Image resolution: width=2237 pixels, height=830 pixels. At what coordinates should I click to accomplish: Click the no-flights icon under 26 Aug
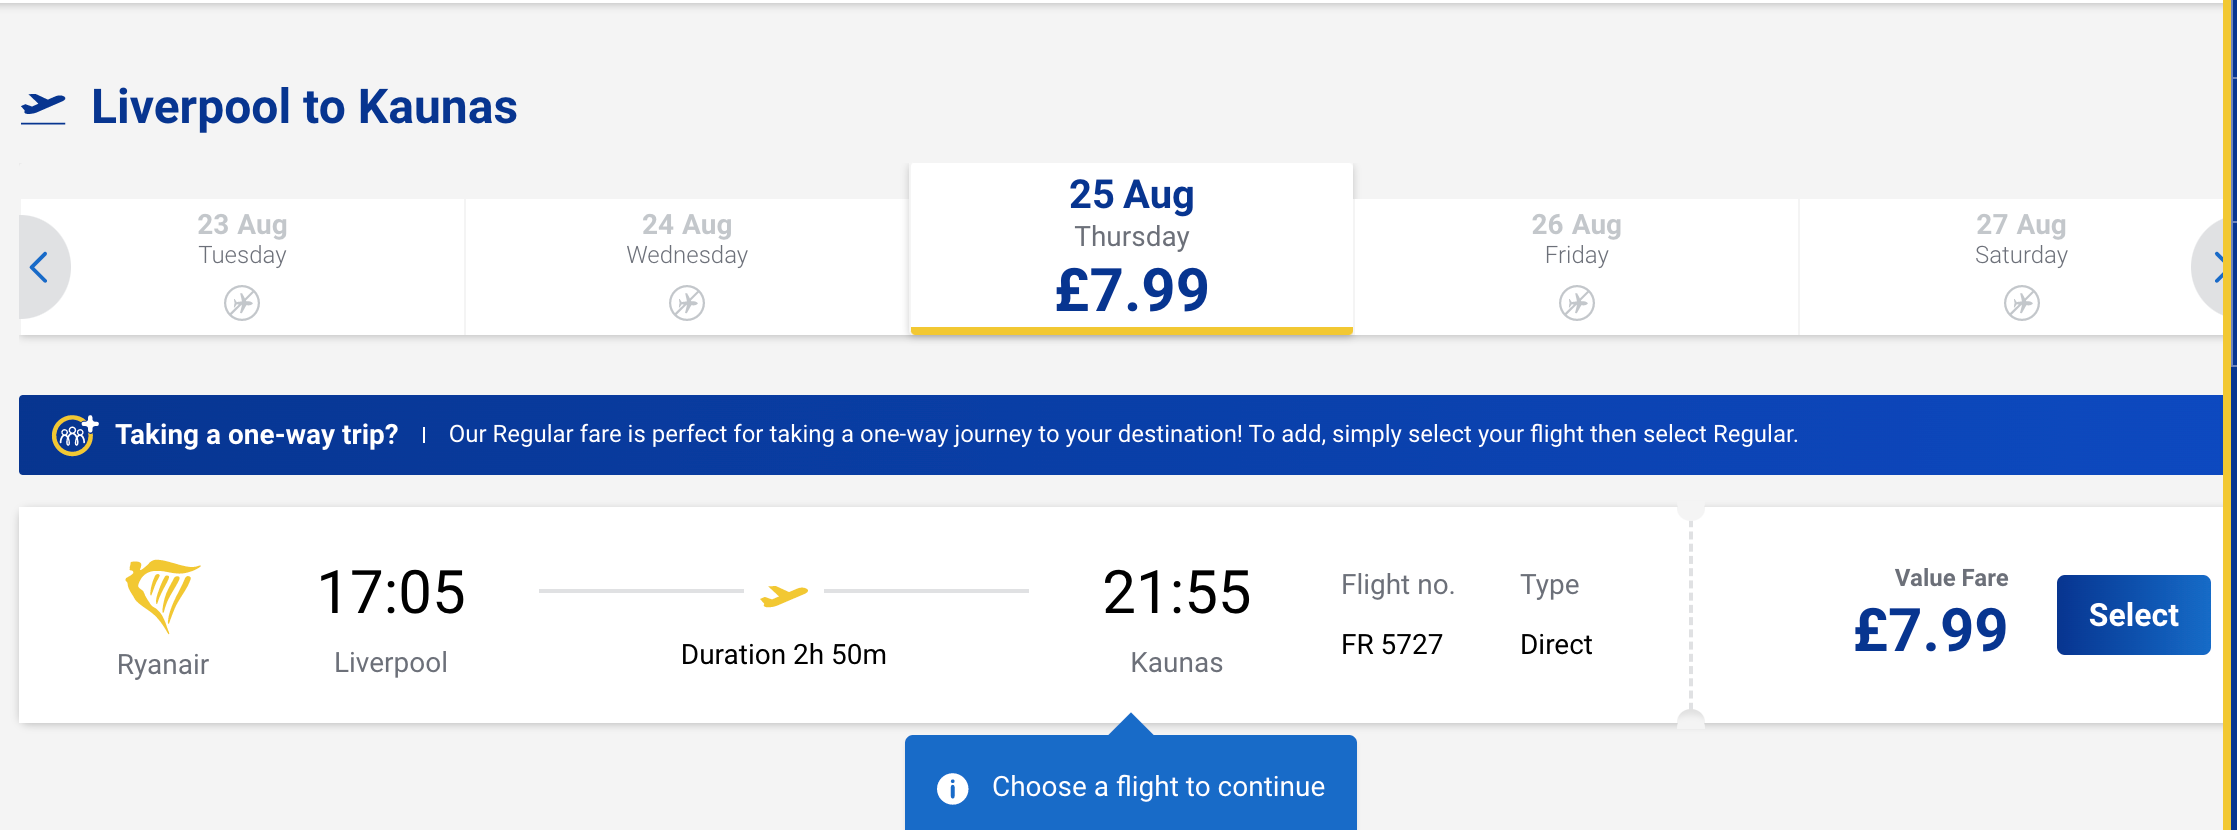tap(1576, 303)
